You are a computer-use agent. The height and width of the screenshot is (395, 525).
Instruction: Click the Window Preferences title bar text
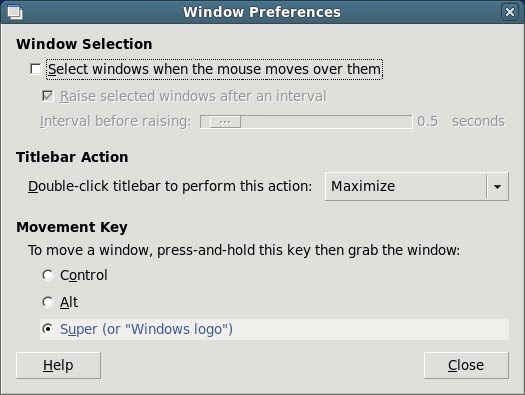point(262,12)
